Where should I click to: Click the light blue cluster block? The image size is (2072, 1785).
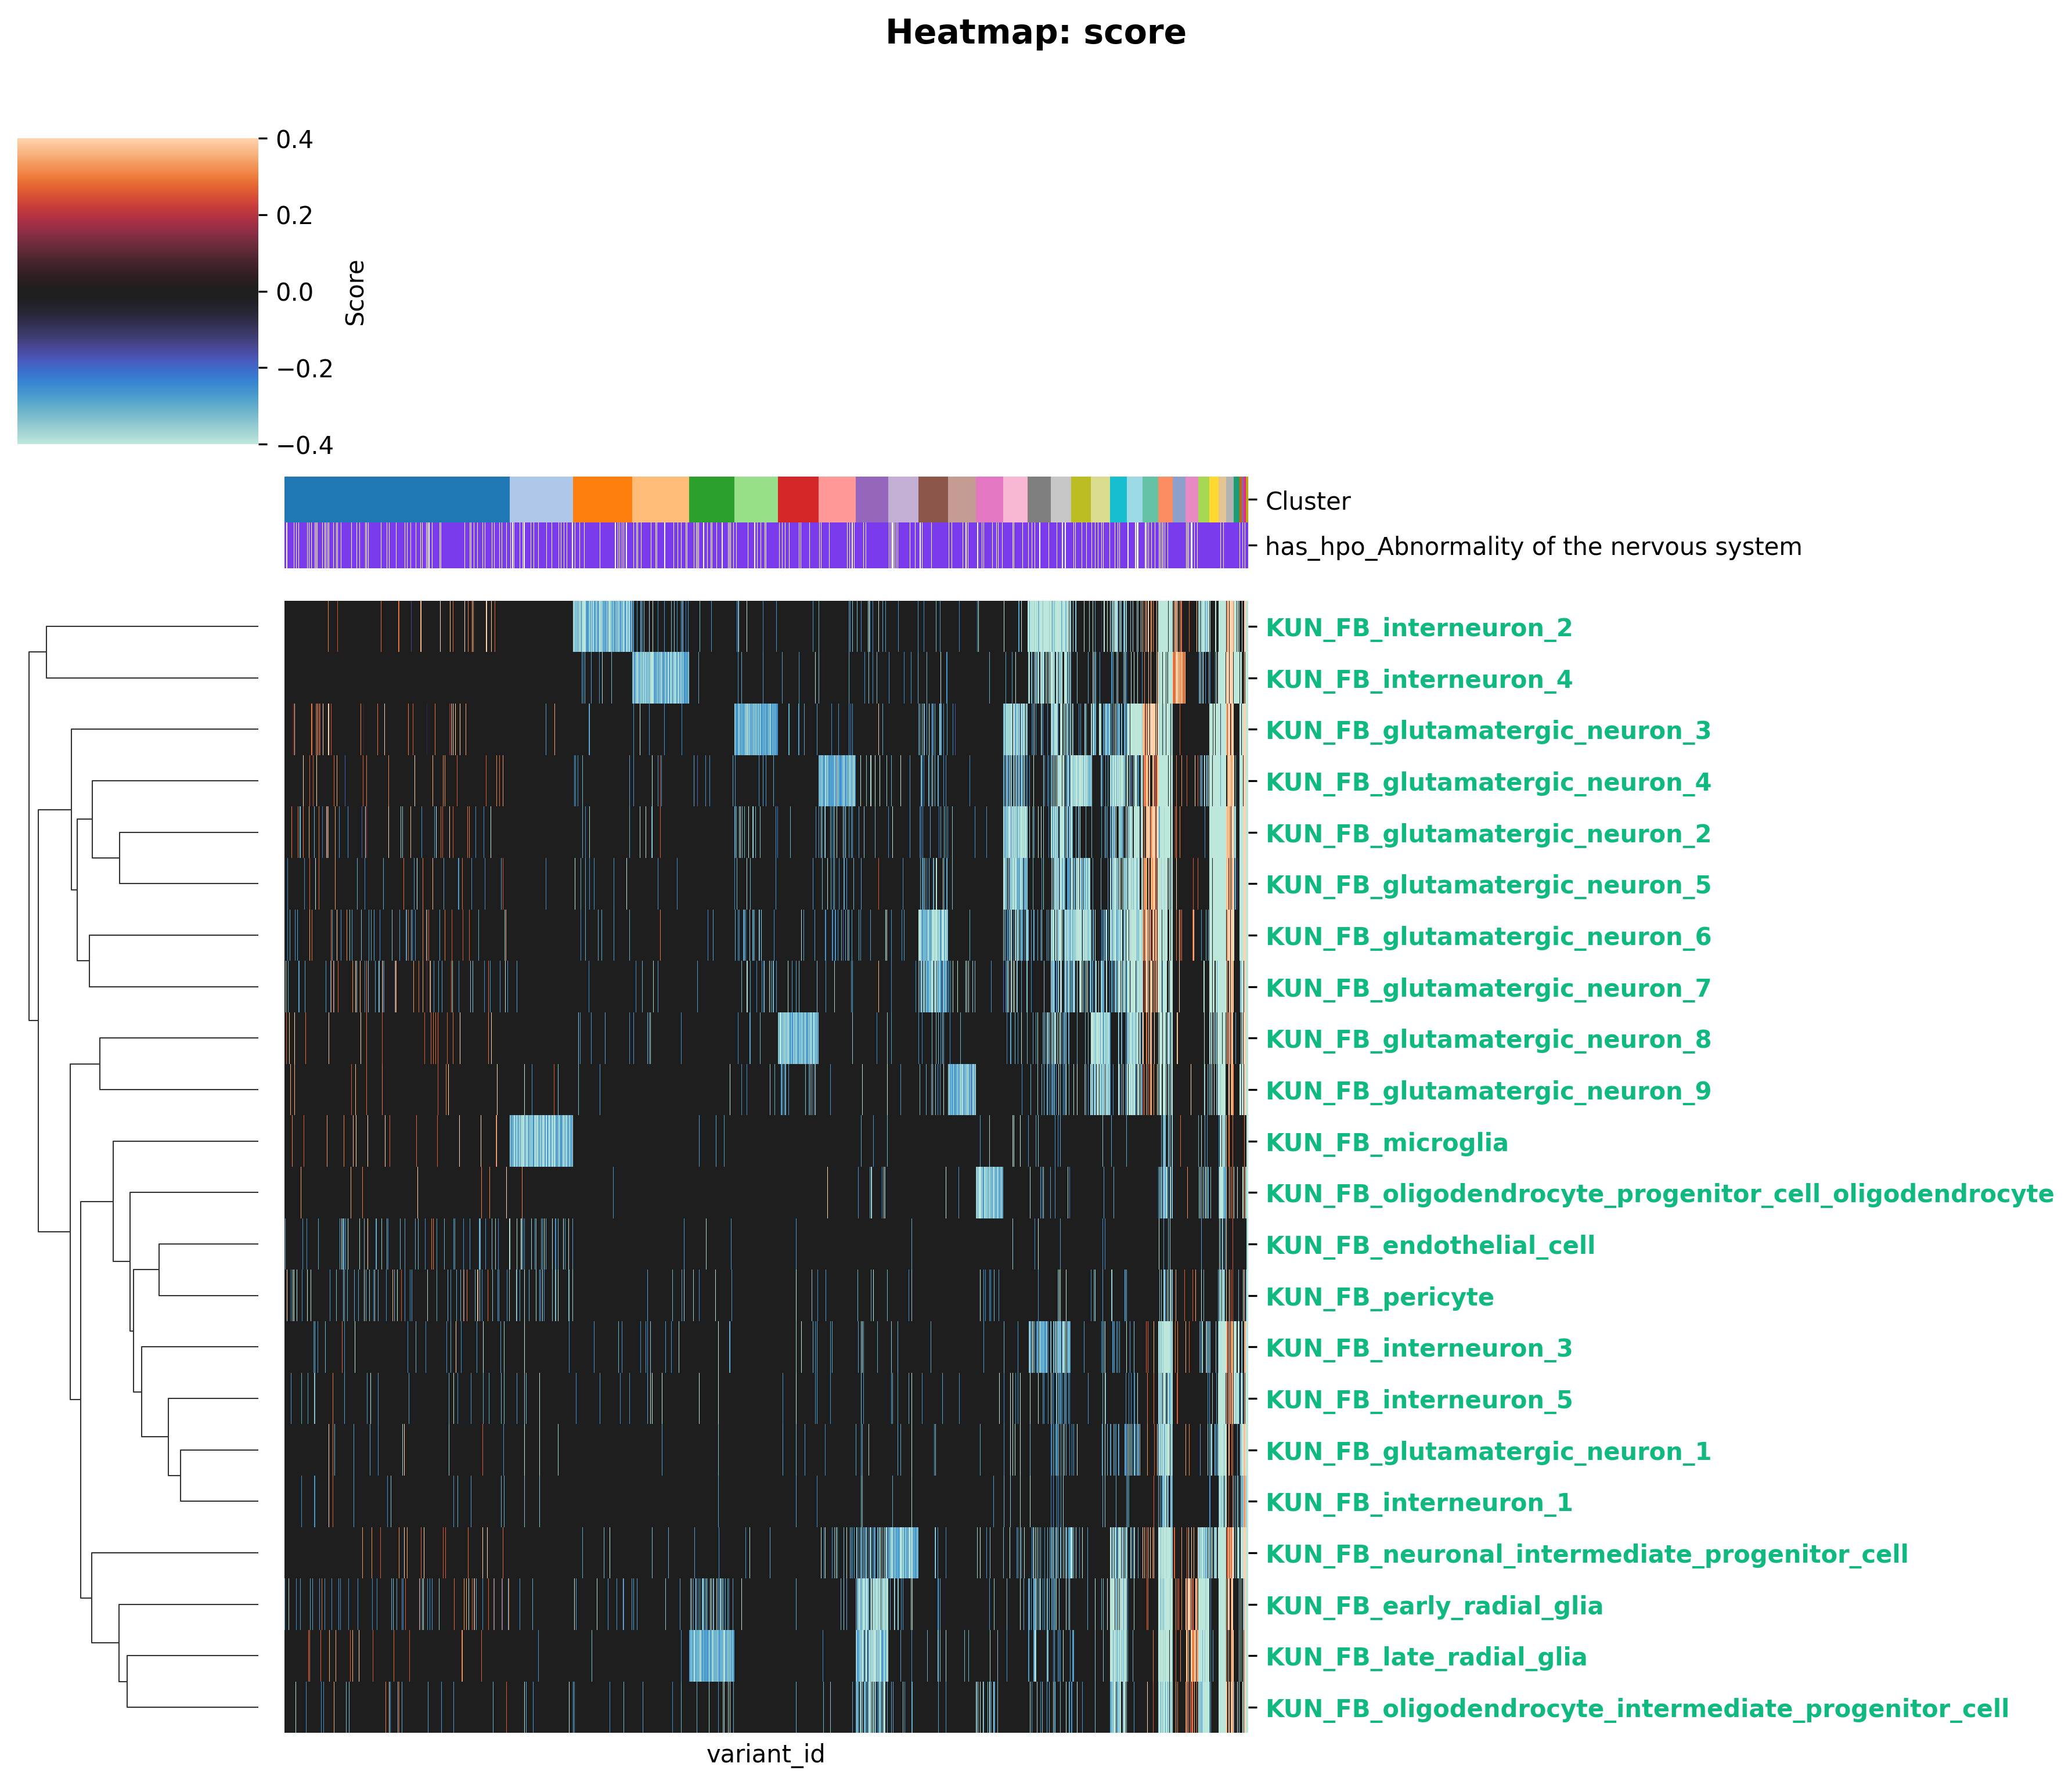[x=541, y=499]
